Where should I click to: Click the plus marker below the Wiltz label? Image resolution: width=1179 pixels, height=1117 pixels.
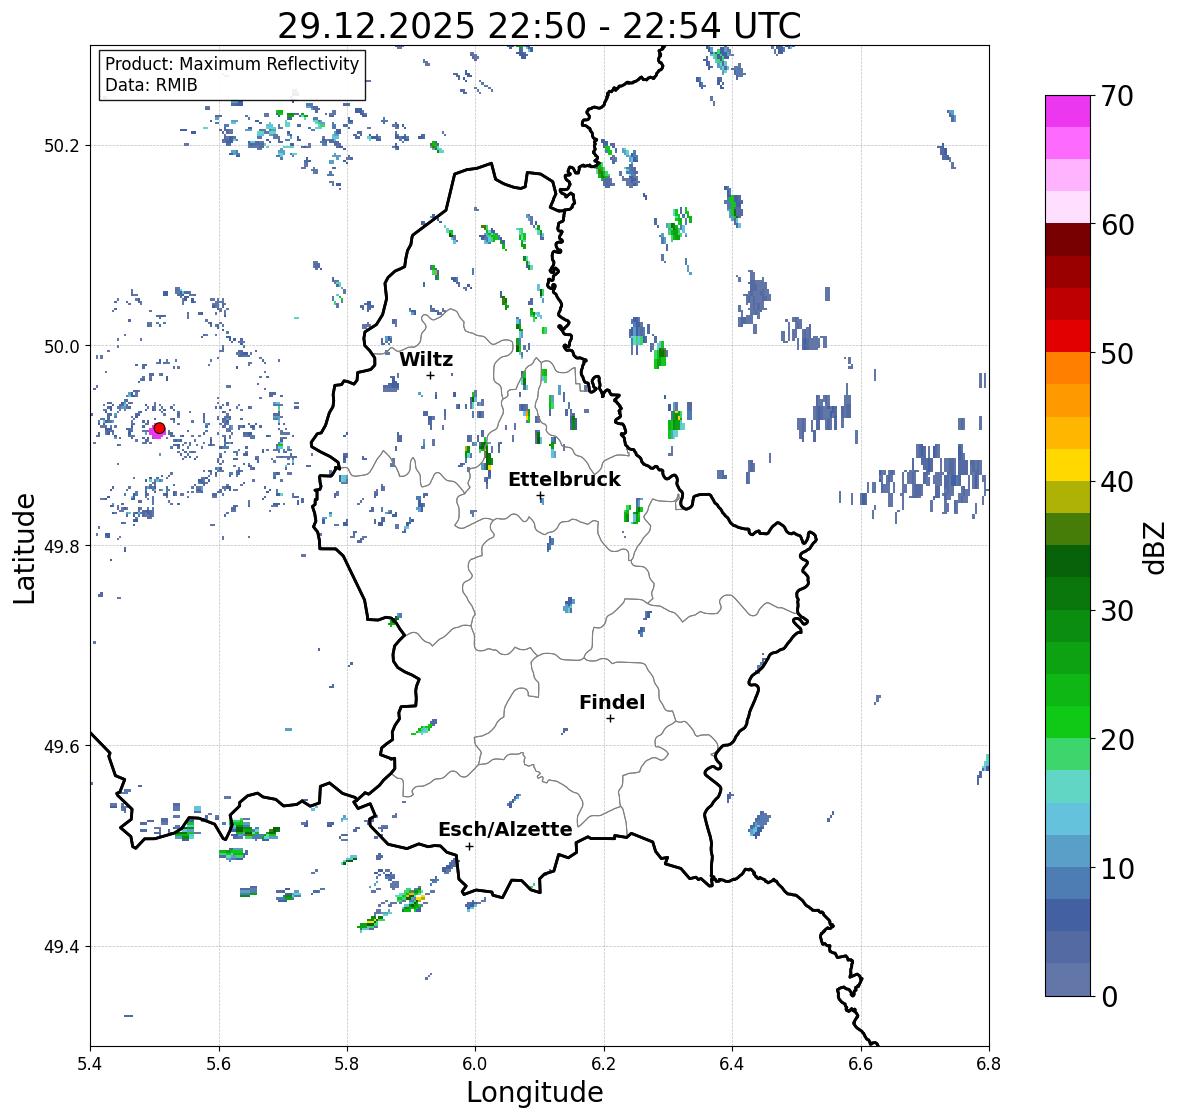[430, 375]
